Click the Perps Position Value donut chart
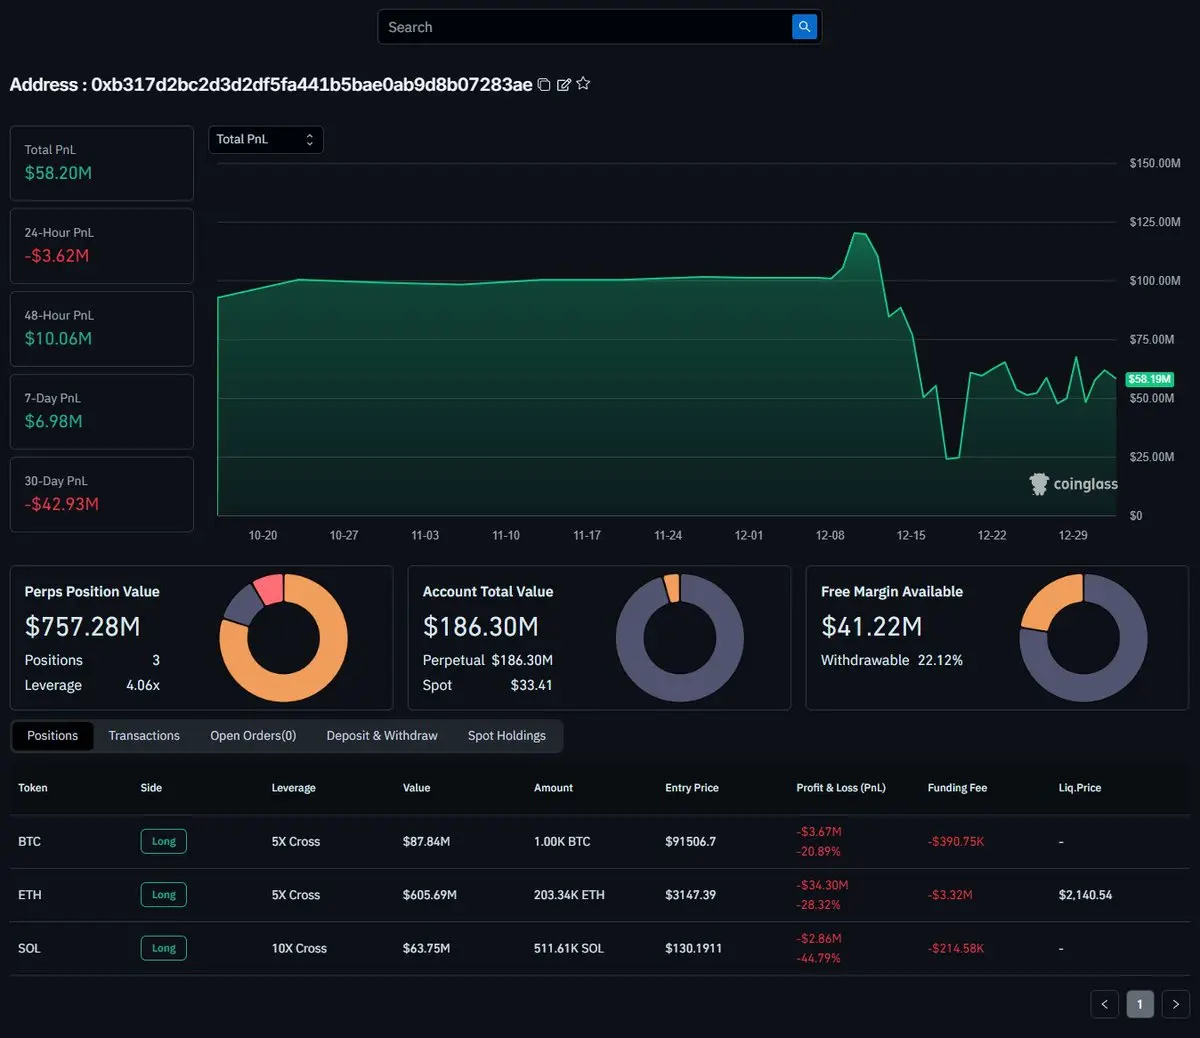Screen dimensions: 1200x1038 click(x=283, y=638)
